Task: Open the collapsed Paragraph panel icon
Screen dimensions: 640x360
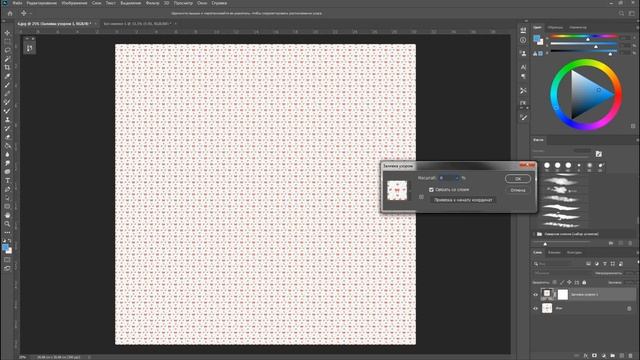Action: (x=523, y=76)
